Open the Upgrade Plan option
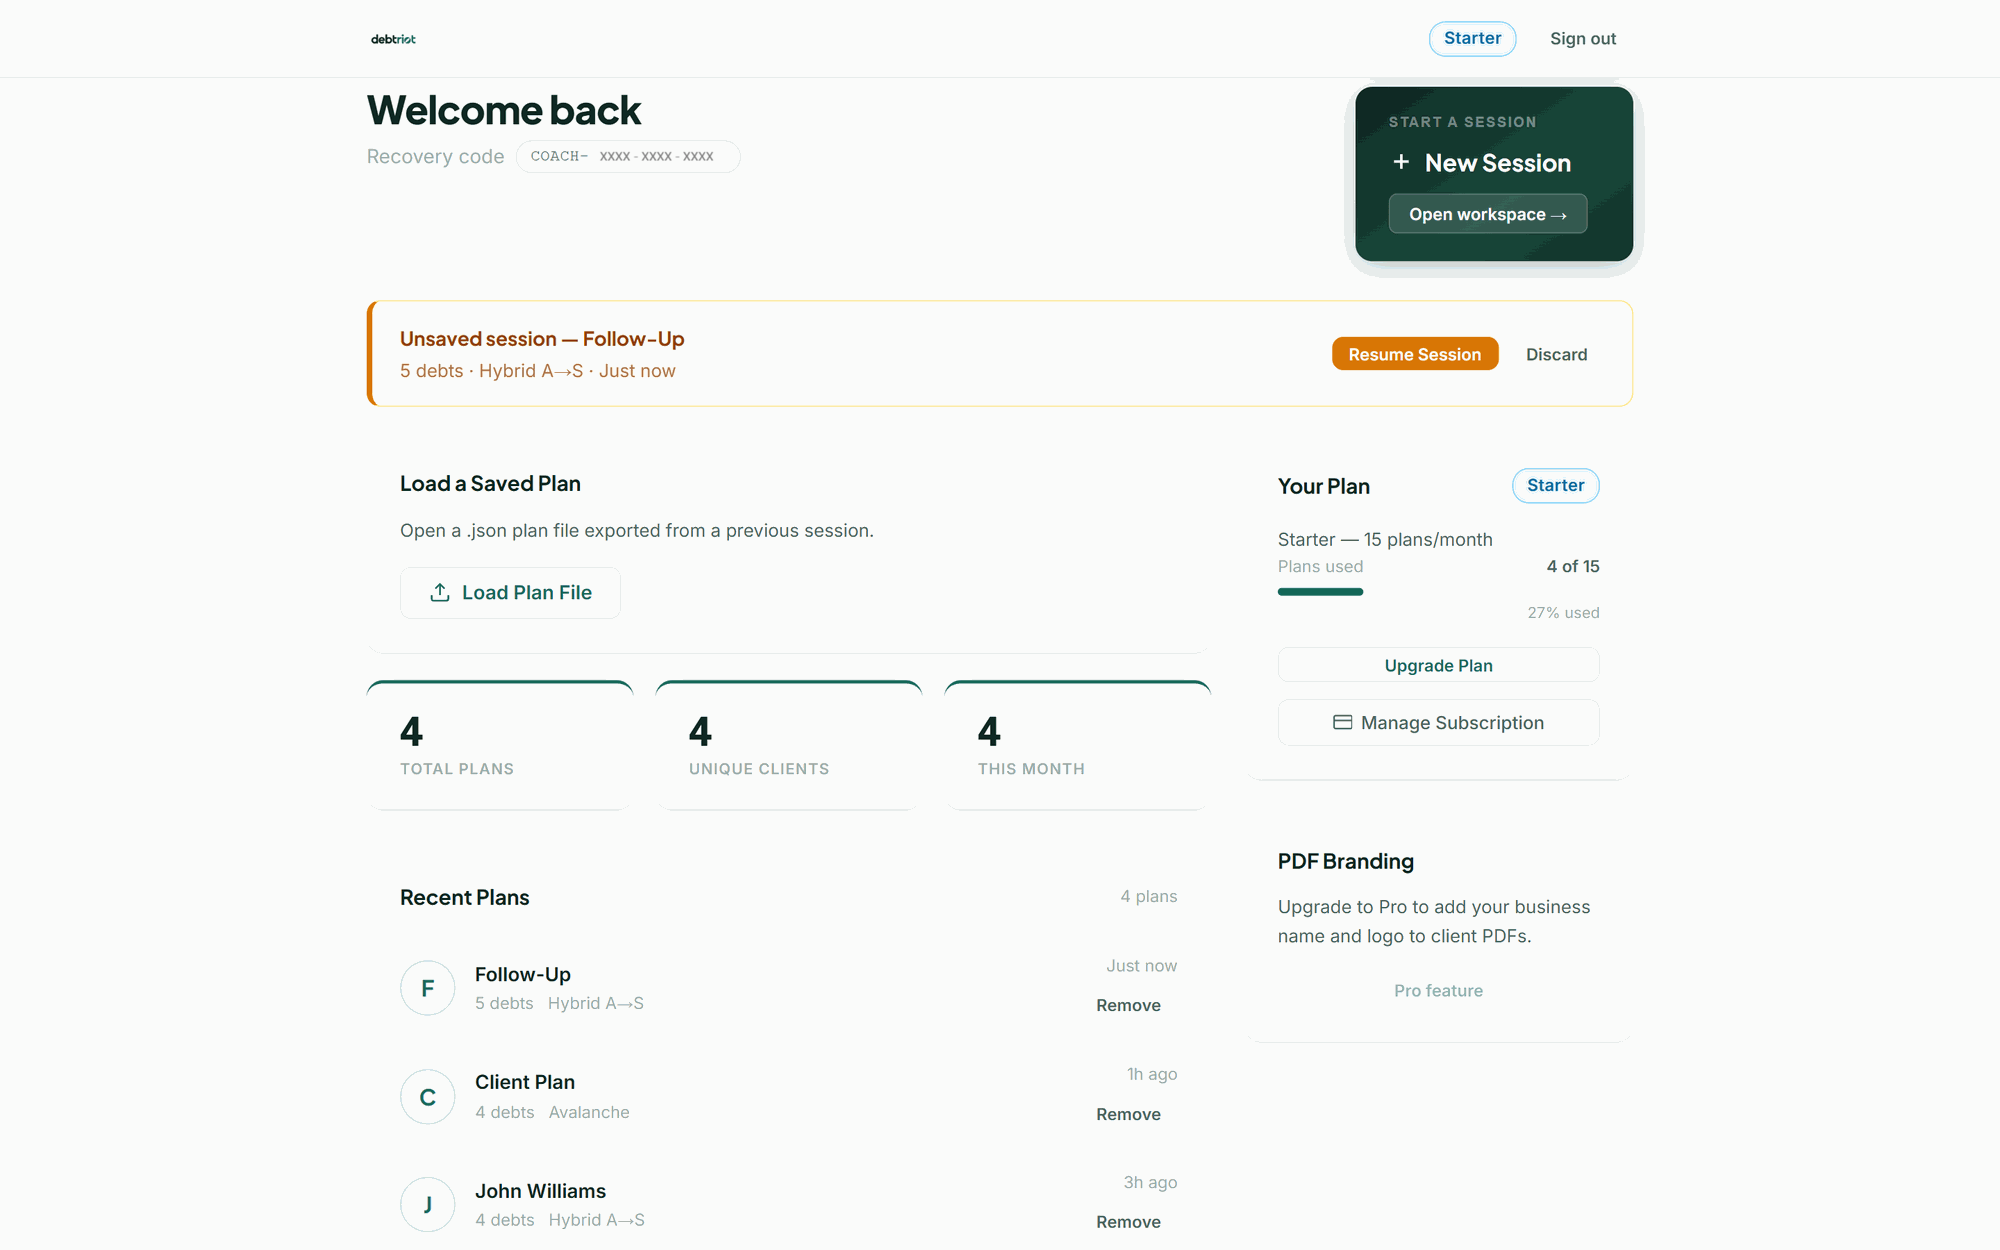Screen dimensions: 2000x1250 click(x=1438, y=664)
